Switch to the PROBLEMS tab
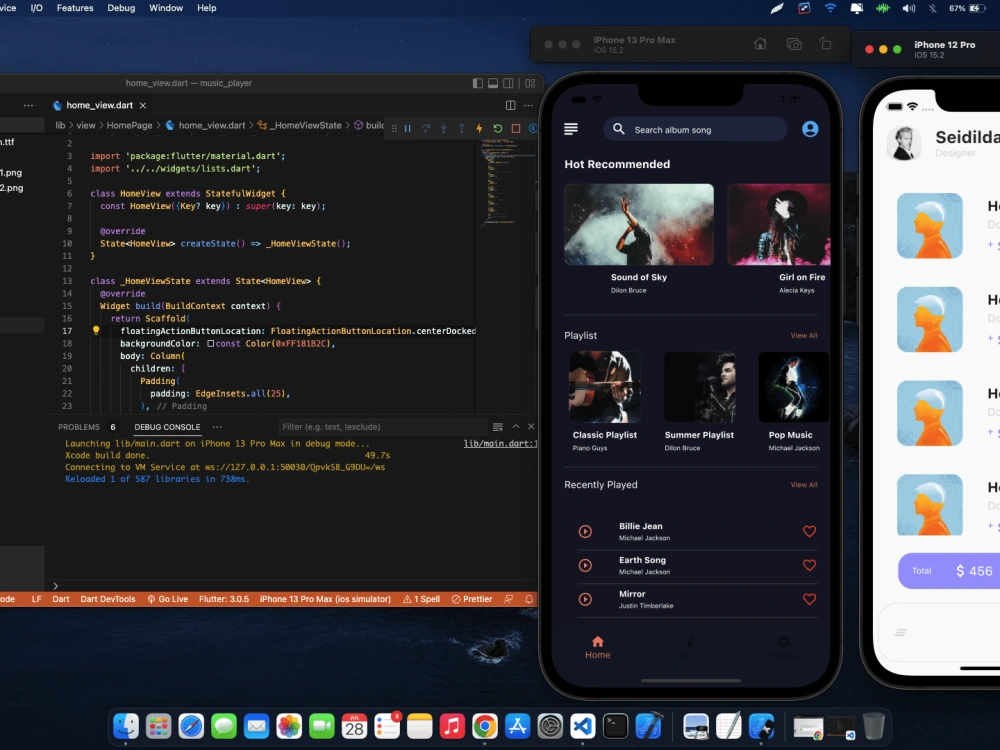Screen dimensions: 1000x750 (82, 426)
